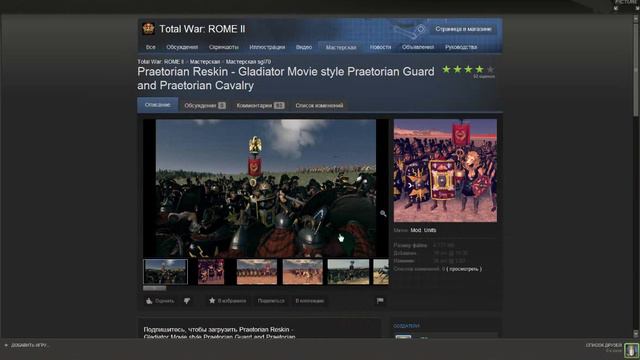Screen dimensions: 640x360
Task: Select the fourth gallery thumbnail with cavalry
Action: 302,272
